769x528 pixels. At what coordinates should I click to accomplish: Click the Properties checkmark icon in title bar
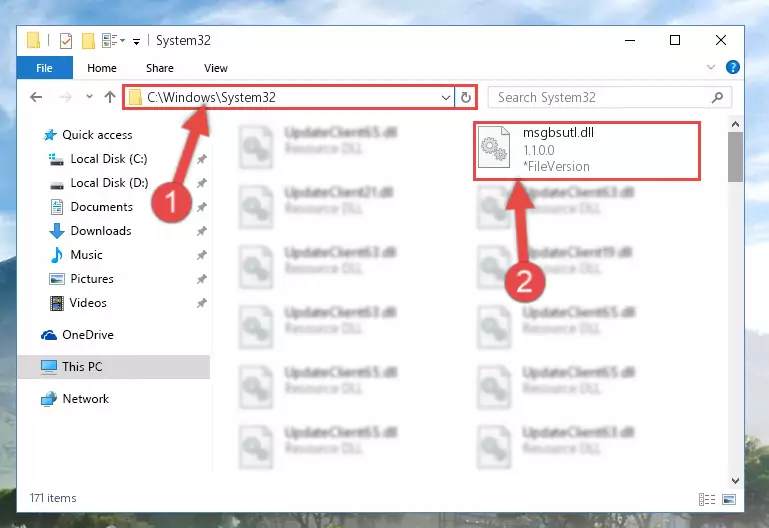[x=66, y=41]
